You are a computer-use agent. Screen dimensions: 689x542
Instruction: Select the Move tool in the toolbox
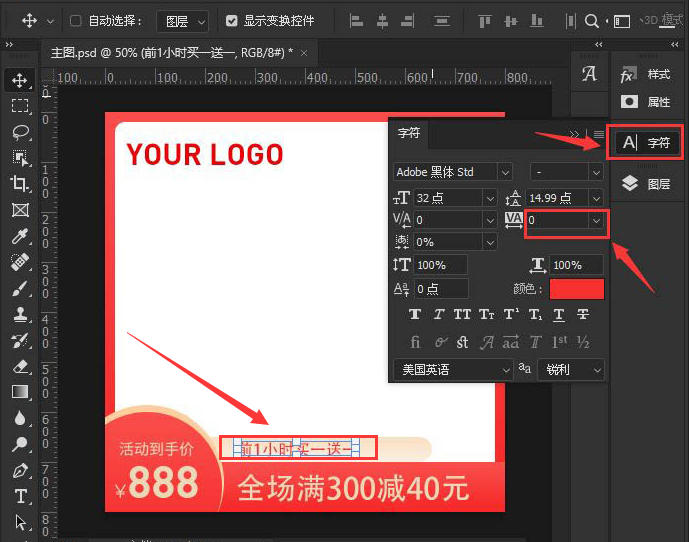[19, 80]
